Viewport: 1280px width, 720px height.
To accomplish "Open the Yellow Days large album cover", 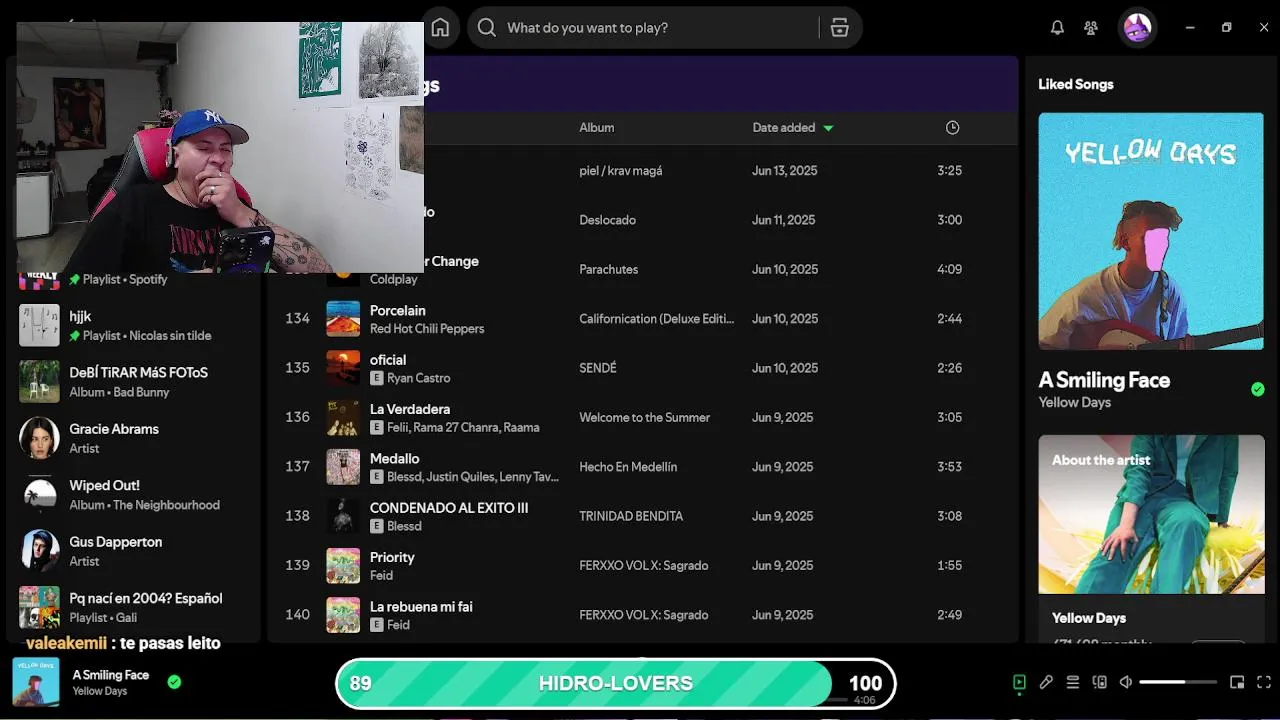I will point(1151,231).
